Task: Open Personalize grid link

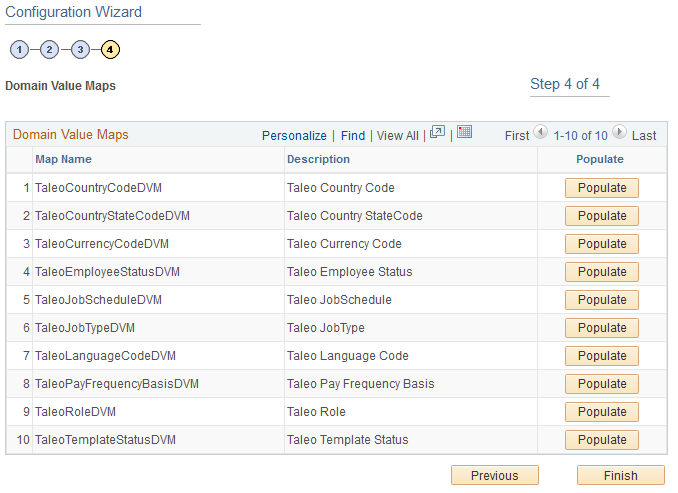Action: pos(294,136)
